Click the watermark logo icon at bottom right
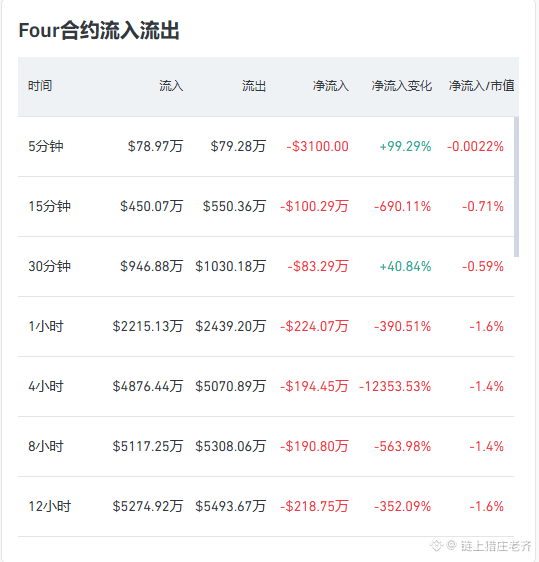Screen dimensions: 539x562 [437, 546]
